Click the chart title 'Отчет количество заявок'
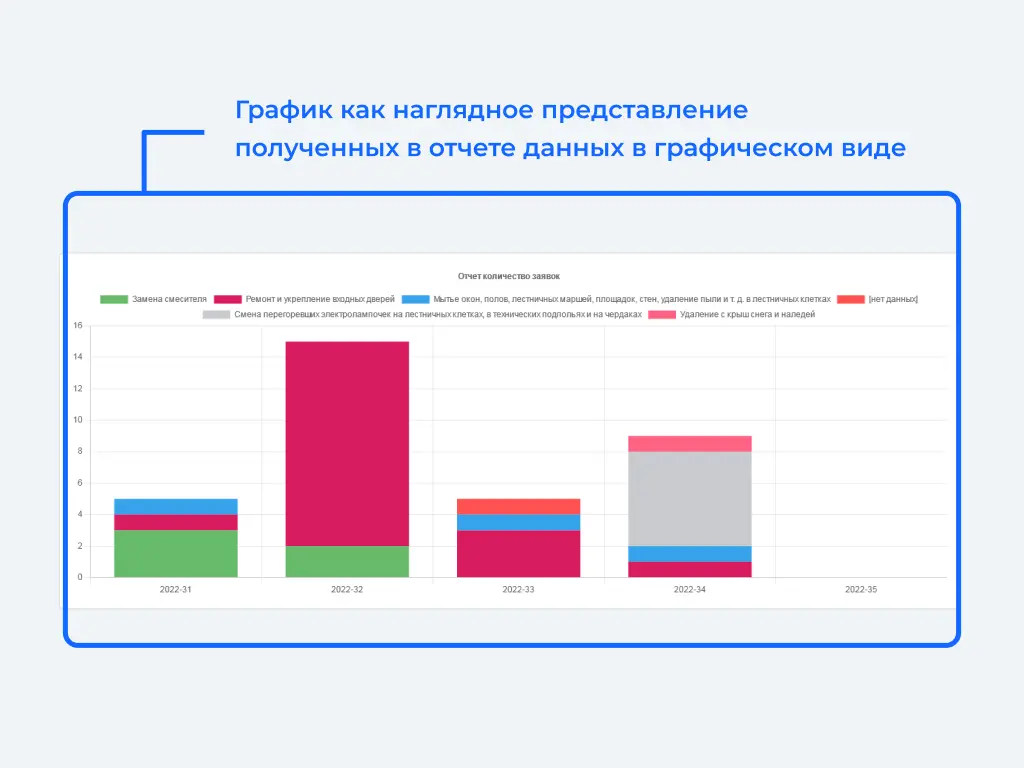The width and height of the screenshot is (1024, 768). pos(509,276)
